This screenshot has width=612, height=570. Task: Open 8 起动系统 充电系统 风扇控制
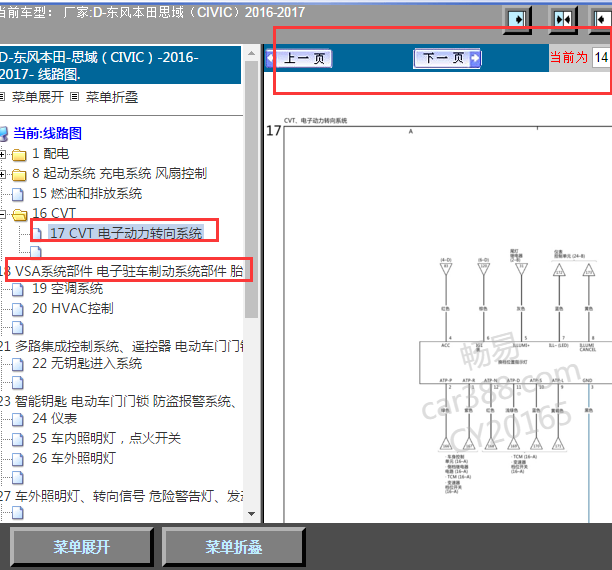point(119,173)
